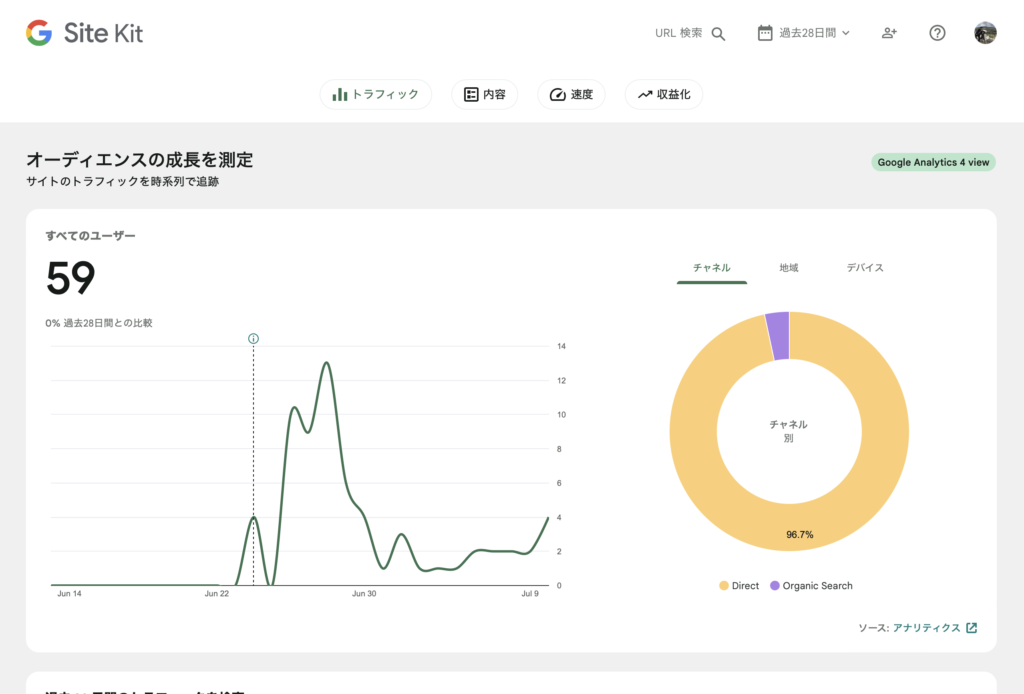The height and width of the screenshot is (694, 1024).
Task: Open the help question mark icon
Action: pos(937,33)
